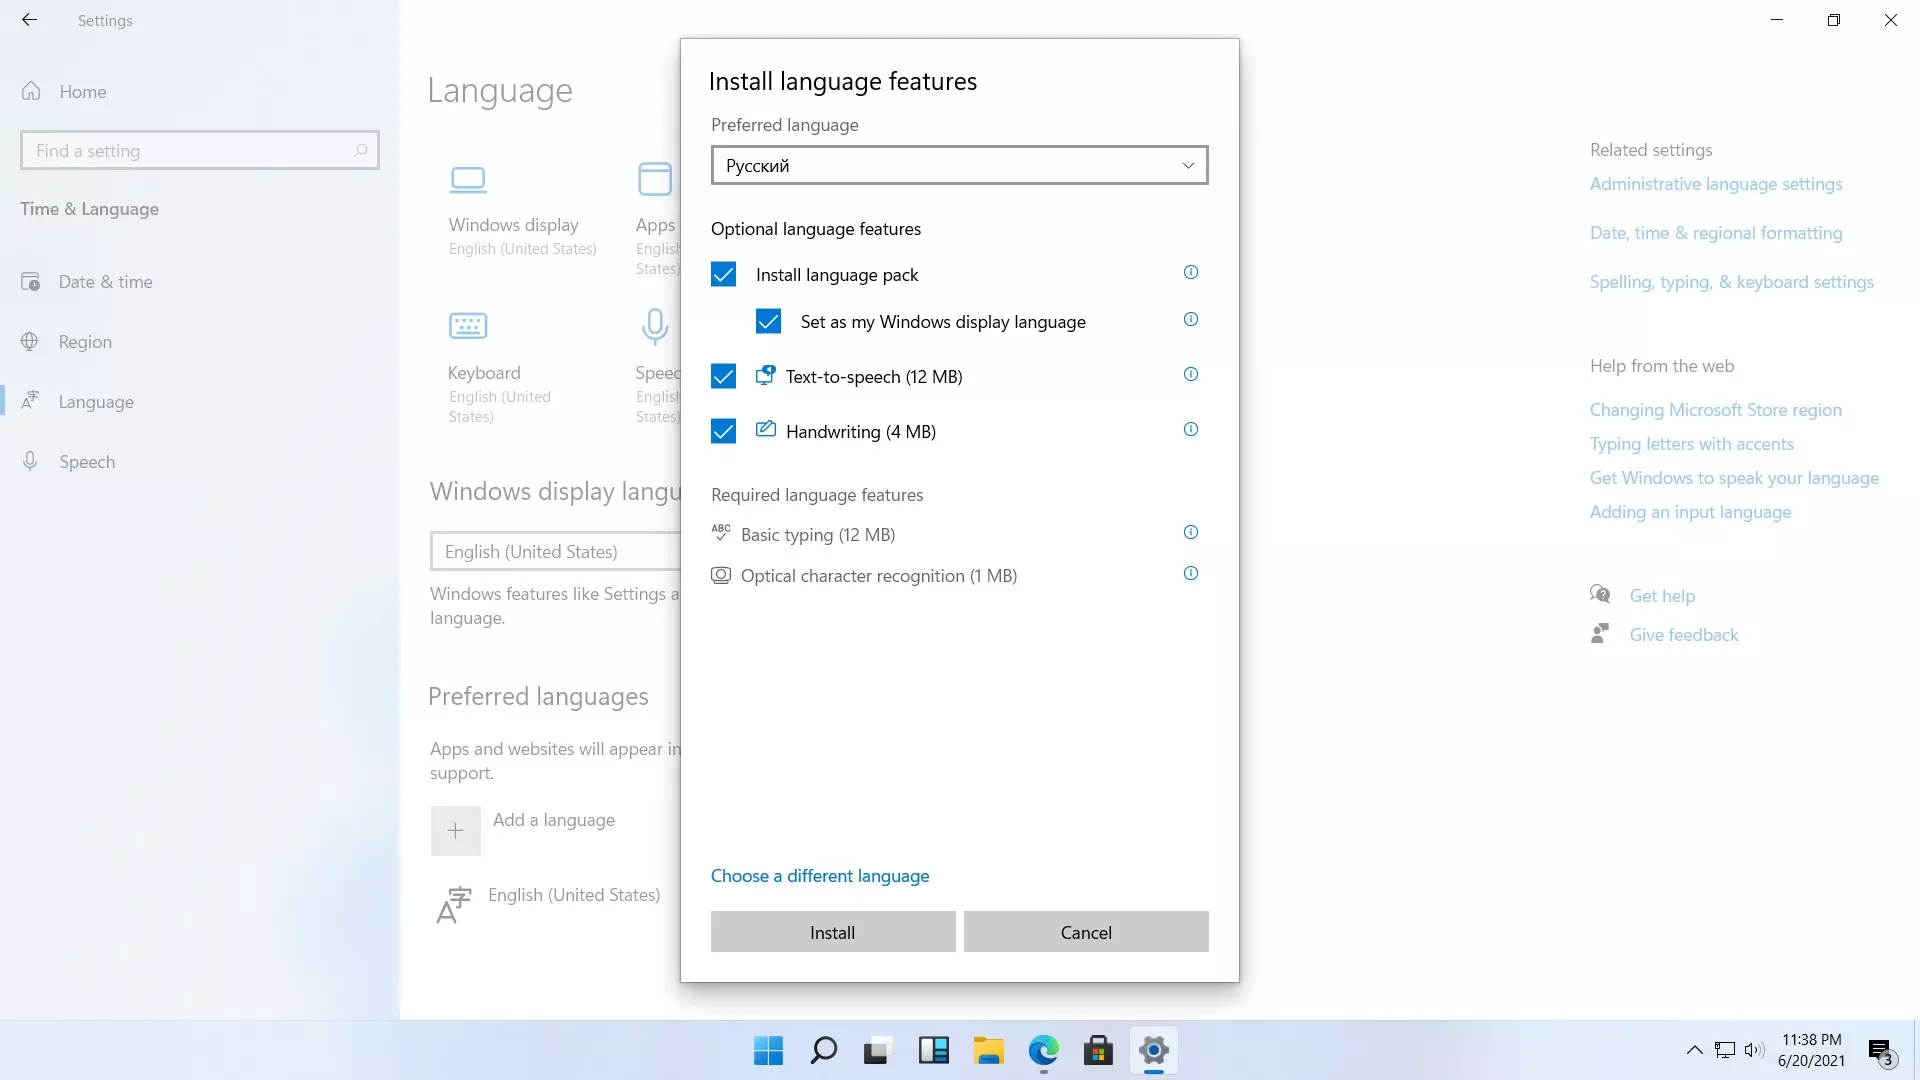Image resolution: width=1920 pixels, height=1080 pixels.
Task: Uncheck the Install language pack checkbox
Action: tap(723, 274)
